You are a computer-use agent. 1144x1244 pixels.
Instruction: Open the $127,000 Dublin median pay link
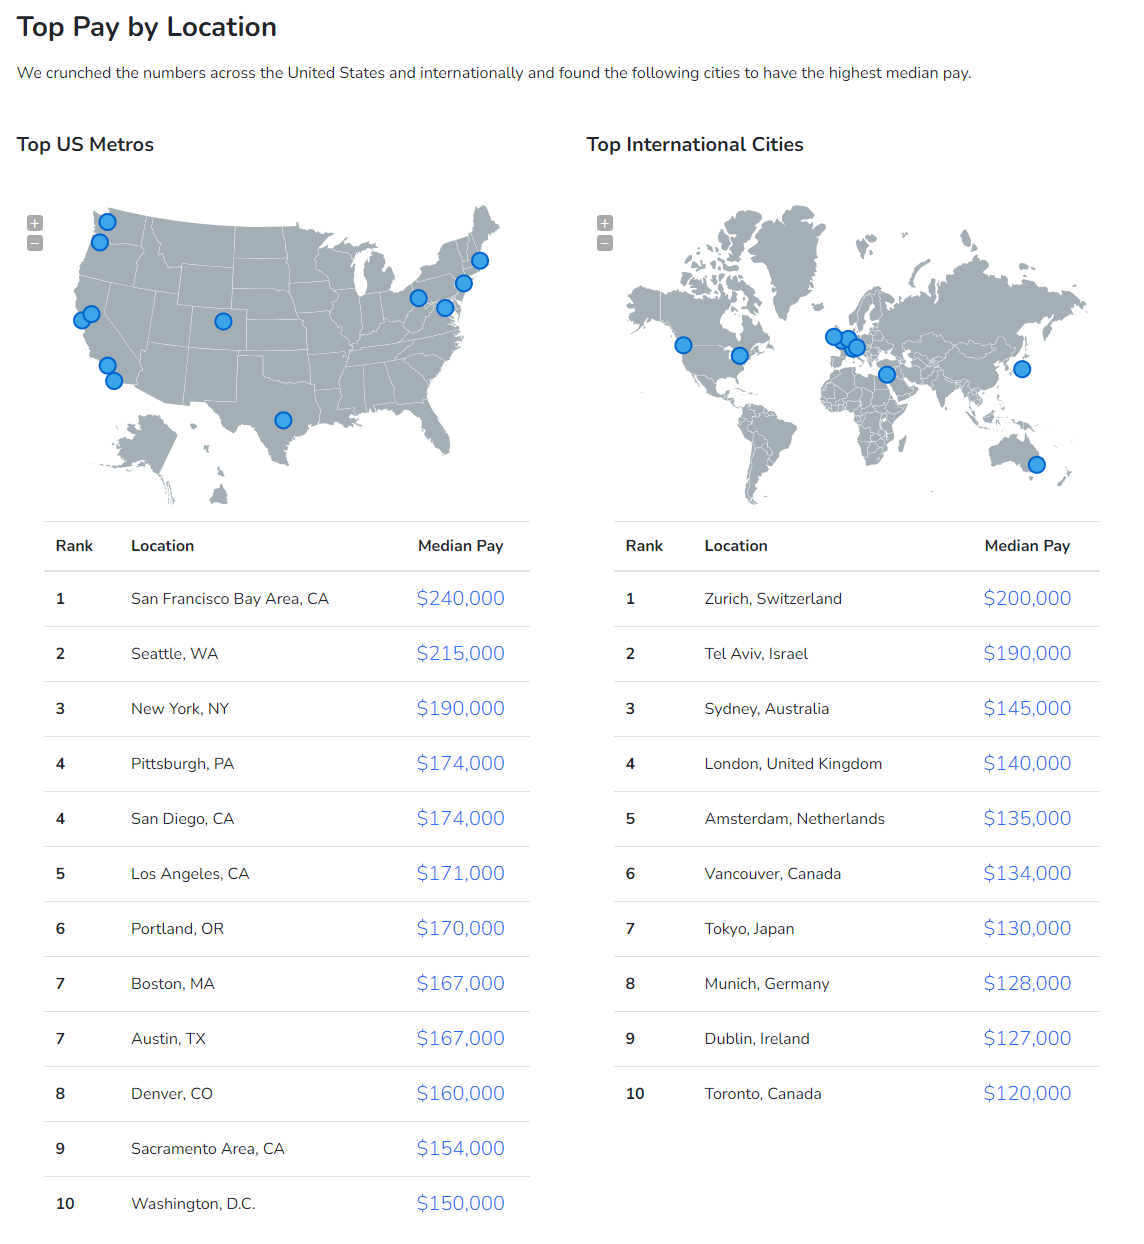(1028, 1038)
